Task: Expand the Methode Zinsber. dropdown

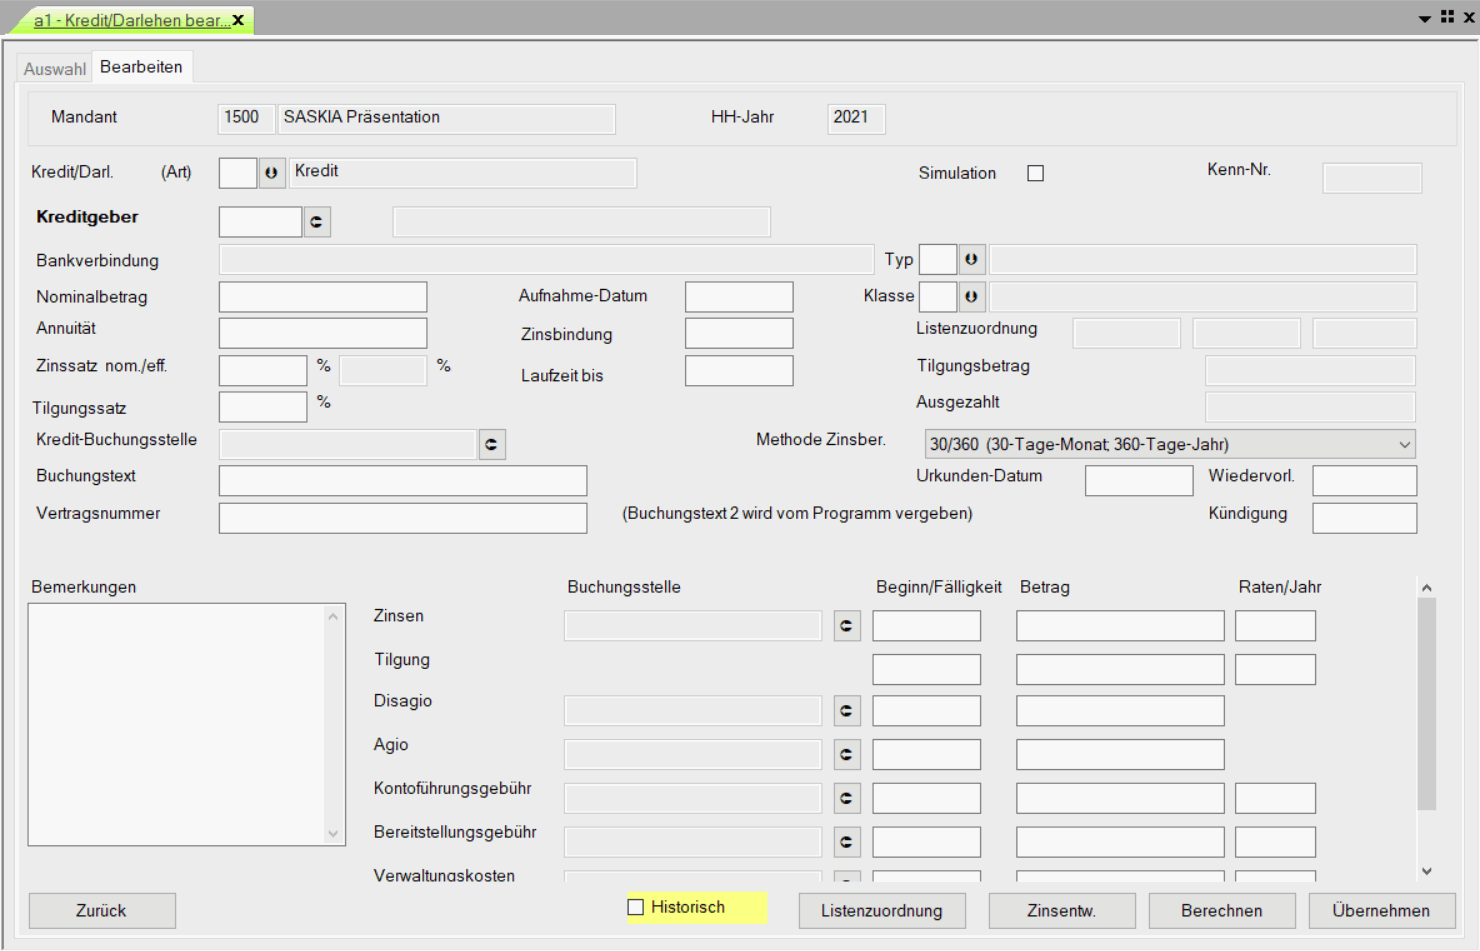Action: [x=1404, y=444]
